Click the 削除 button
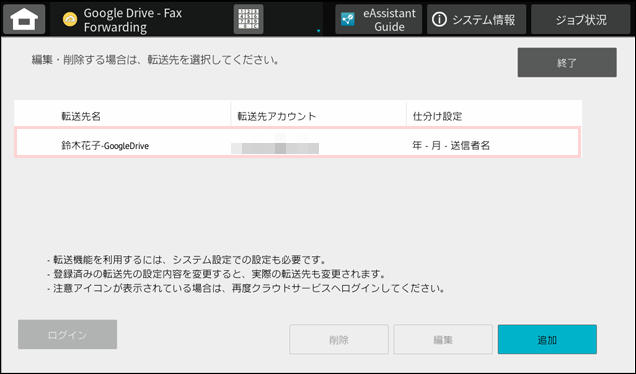This screenshot has height=374, width=636. click(339, 339)
